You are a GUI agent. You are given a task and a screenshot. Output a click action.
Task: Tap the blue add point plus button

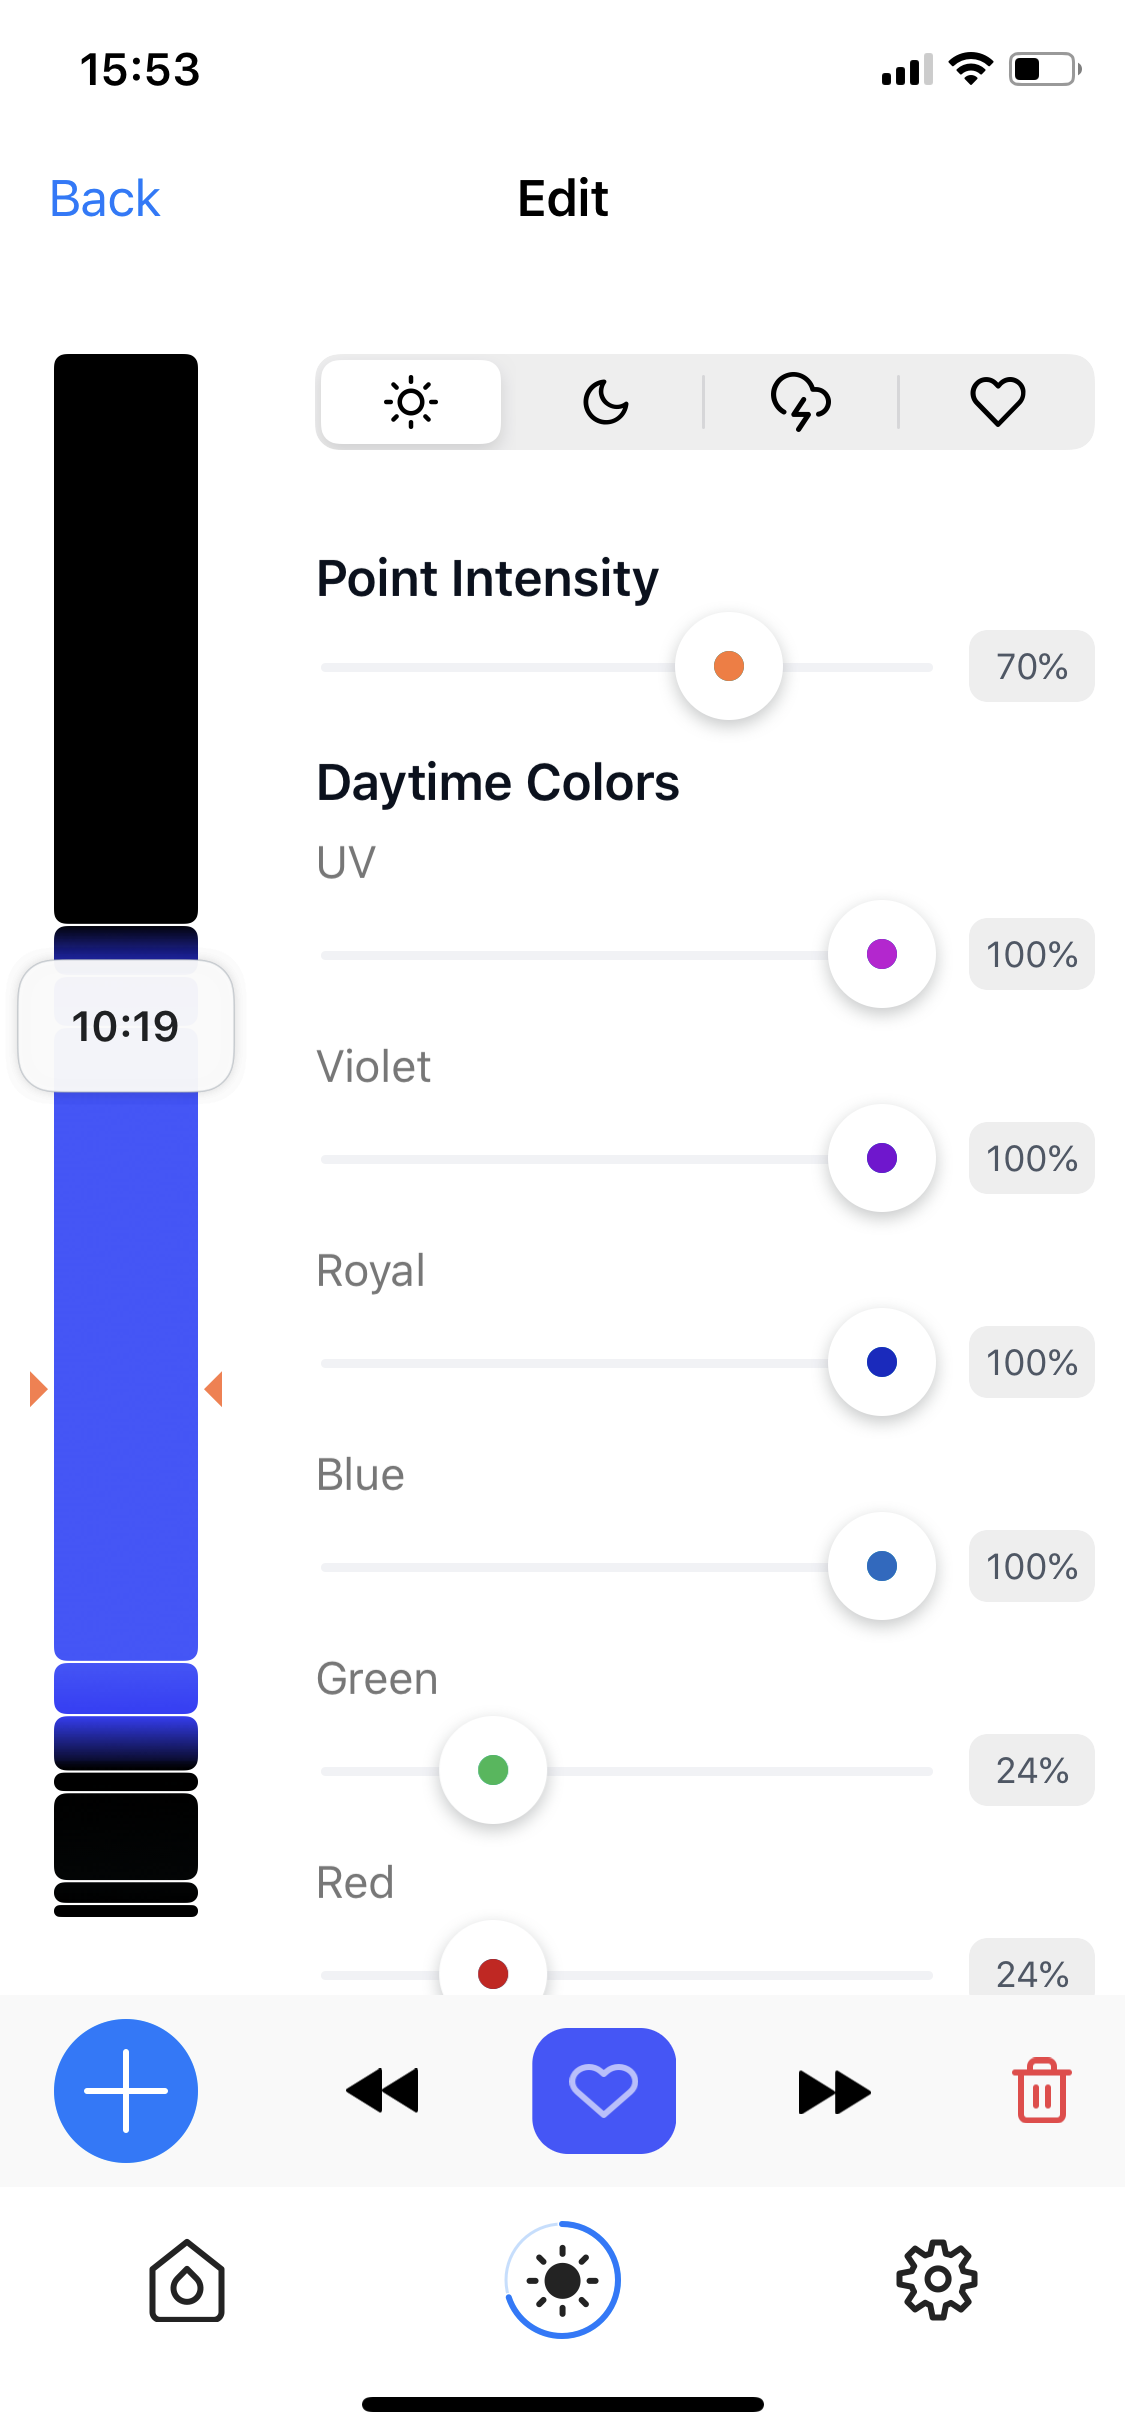click(126, 2090)
